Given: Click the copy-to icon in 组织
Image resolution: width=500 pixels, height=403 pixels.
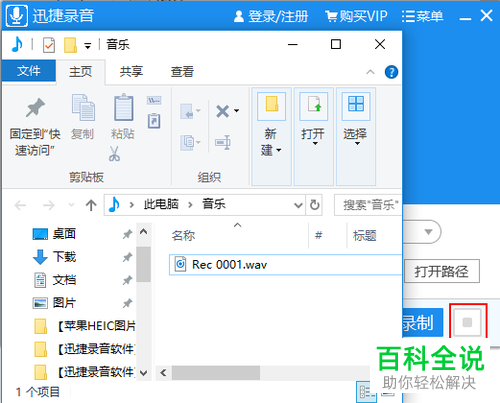Looking at the screenshot, I should pos(190,142).
